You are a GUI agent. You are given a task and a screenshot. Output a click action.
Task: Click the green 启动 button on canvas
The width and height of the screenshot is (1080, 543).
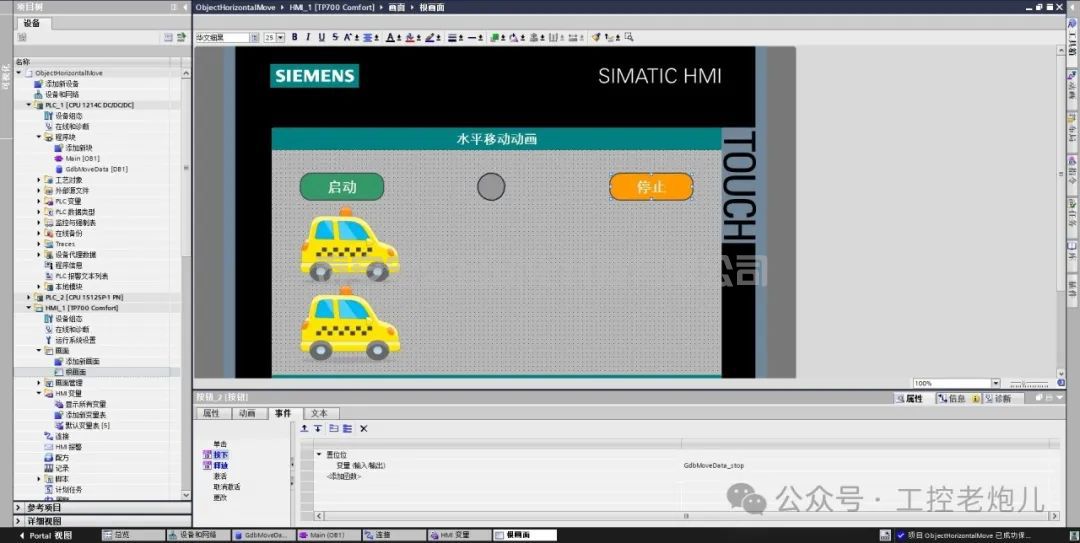[x=342, y=187]
